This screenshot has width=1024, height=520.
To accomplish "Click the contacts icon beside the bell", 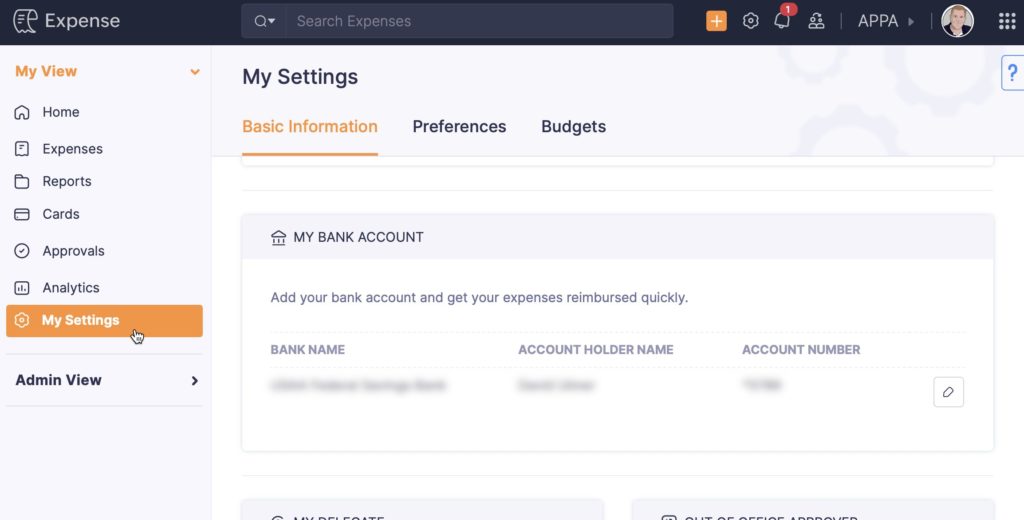I will [x=816, y=21].
